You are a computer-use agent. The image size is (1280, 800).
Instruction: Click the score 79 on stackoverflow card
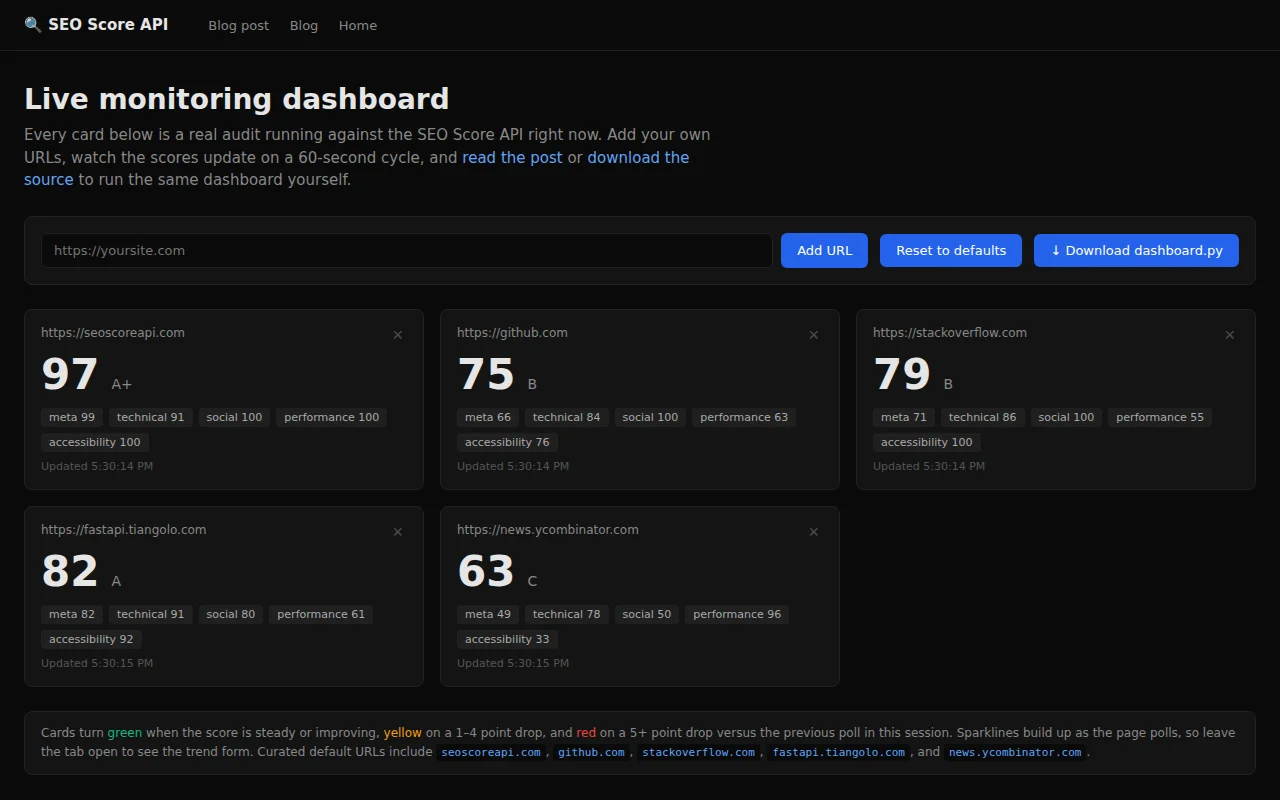pos(902,375)
